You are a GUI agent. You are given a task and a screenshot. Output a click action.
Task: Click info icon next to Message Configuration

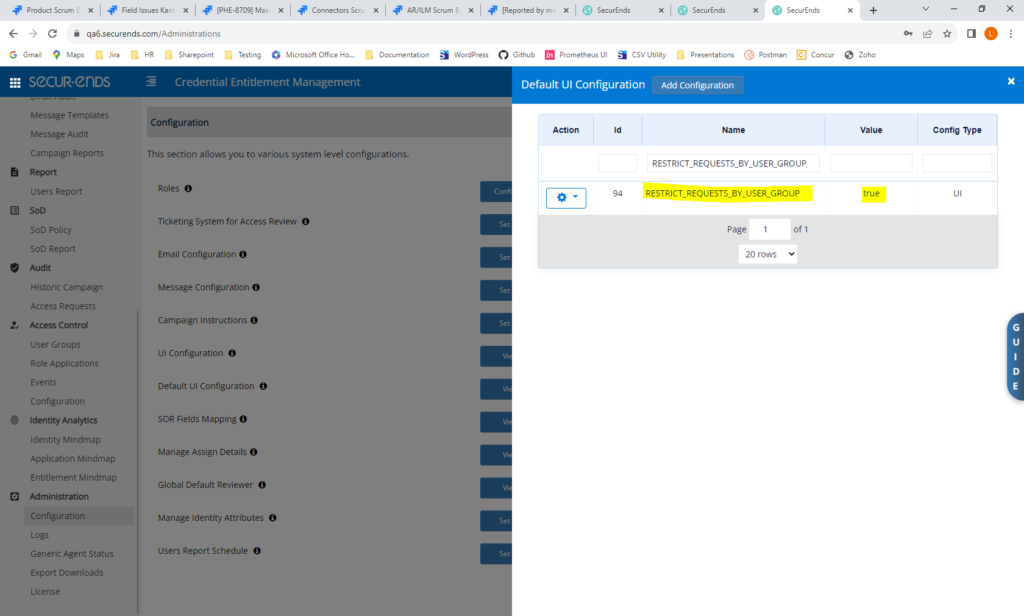click(x=256, y=287)
